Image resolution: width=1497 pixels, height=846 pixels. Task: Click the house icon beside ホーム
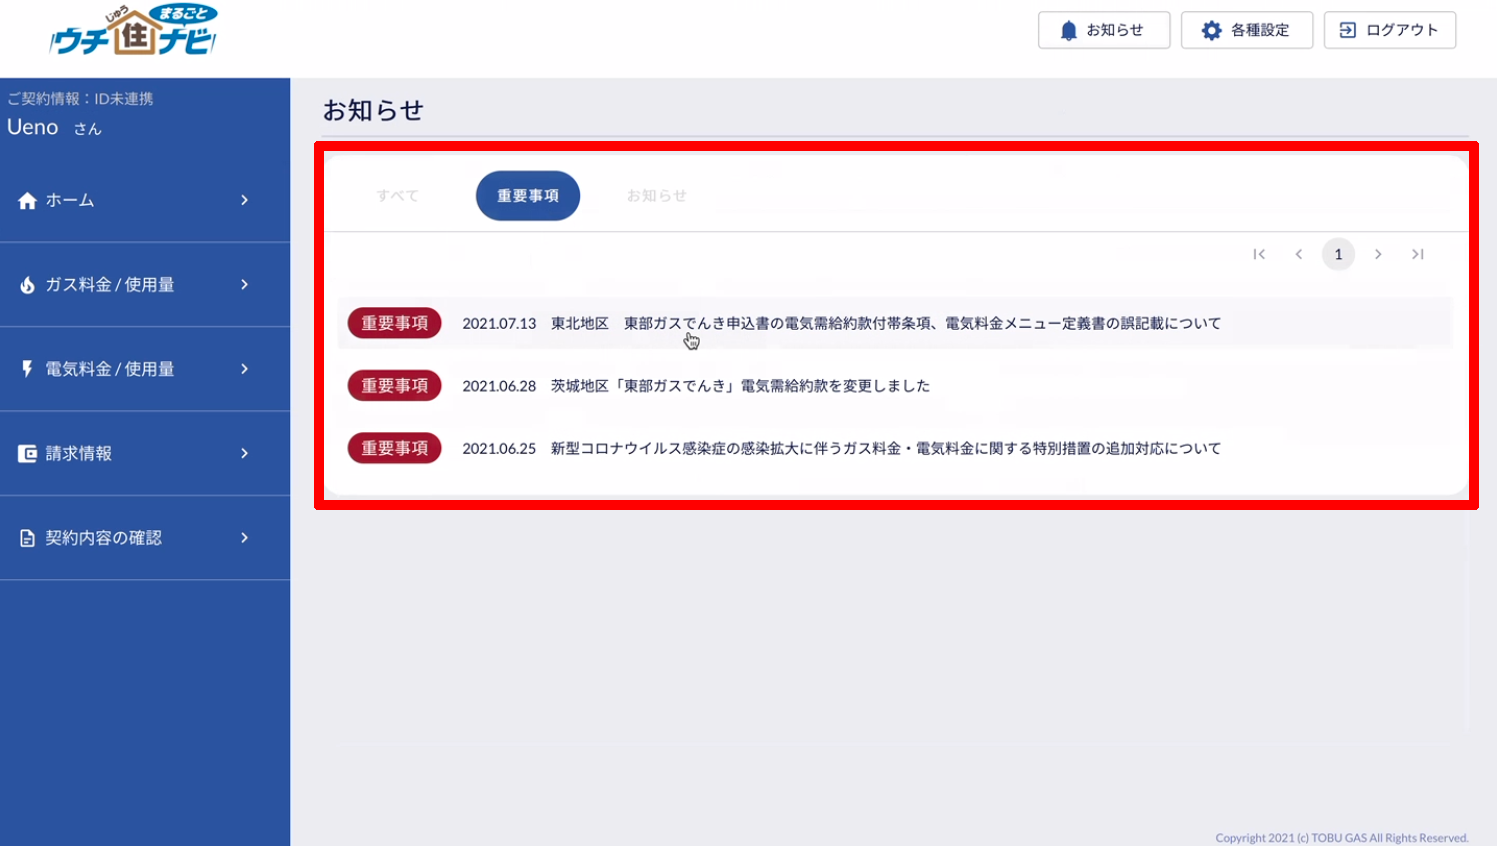[x=27, y=201]
